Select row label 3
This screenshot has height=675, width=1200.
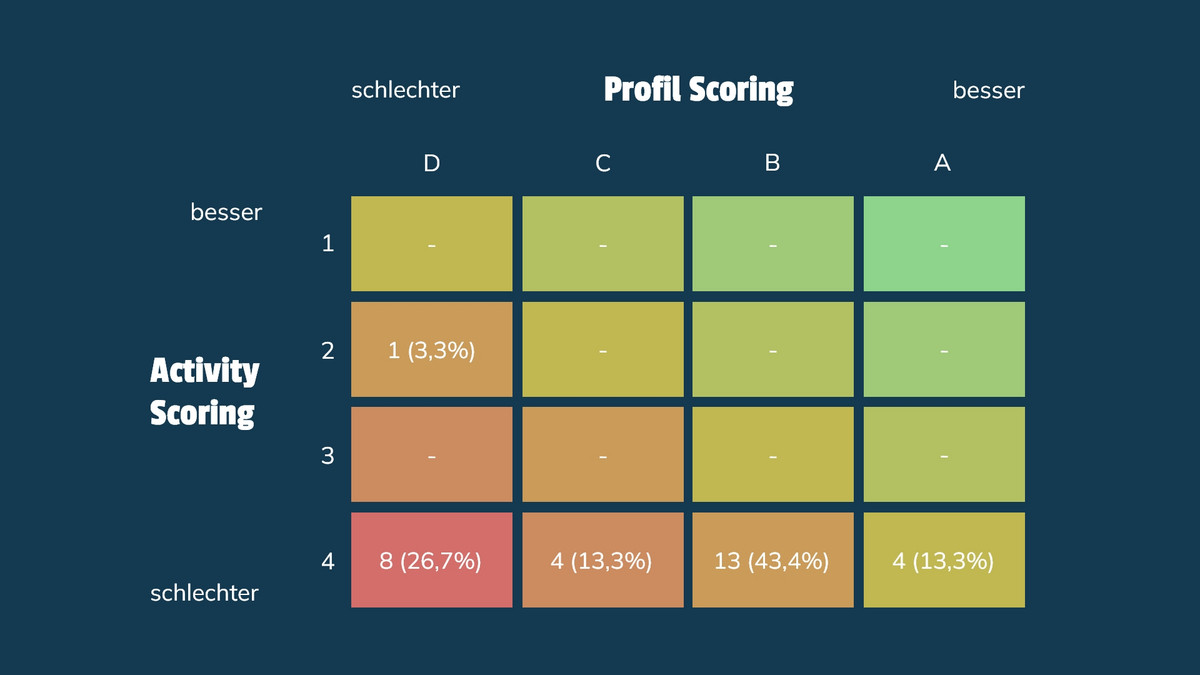pos(328,456)
